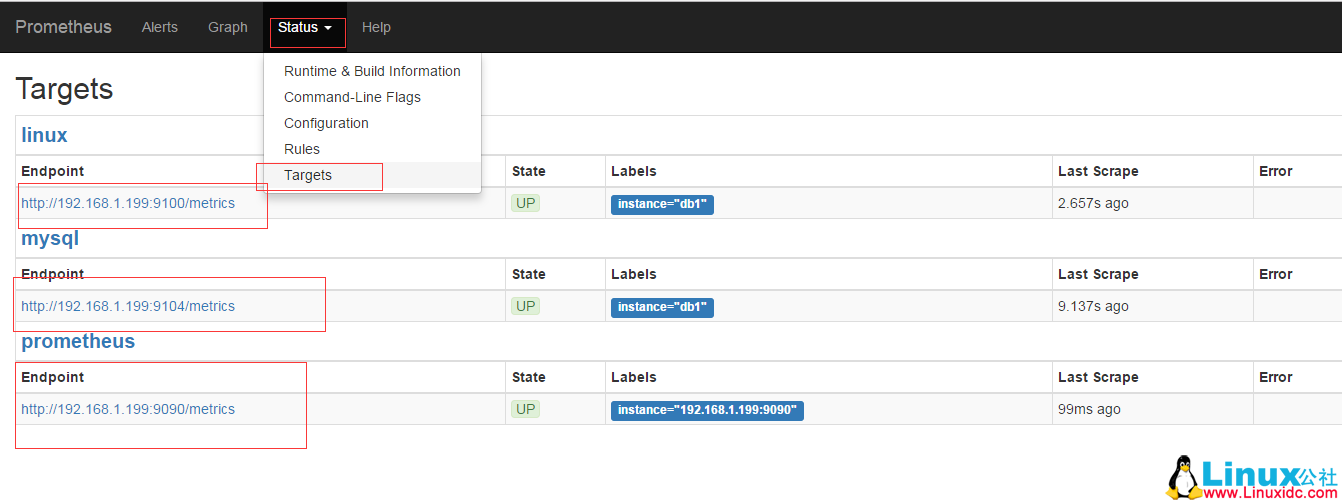This screenshot has height=503, width=1342.
Task: Click instance="192.168.1.199:9090" label
Action: (707, 410)
